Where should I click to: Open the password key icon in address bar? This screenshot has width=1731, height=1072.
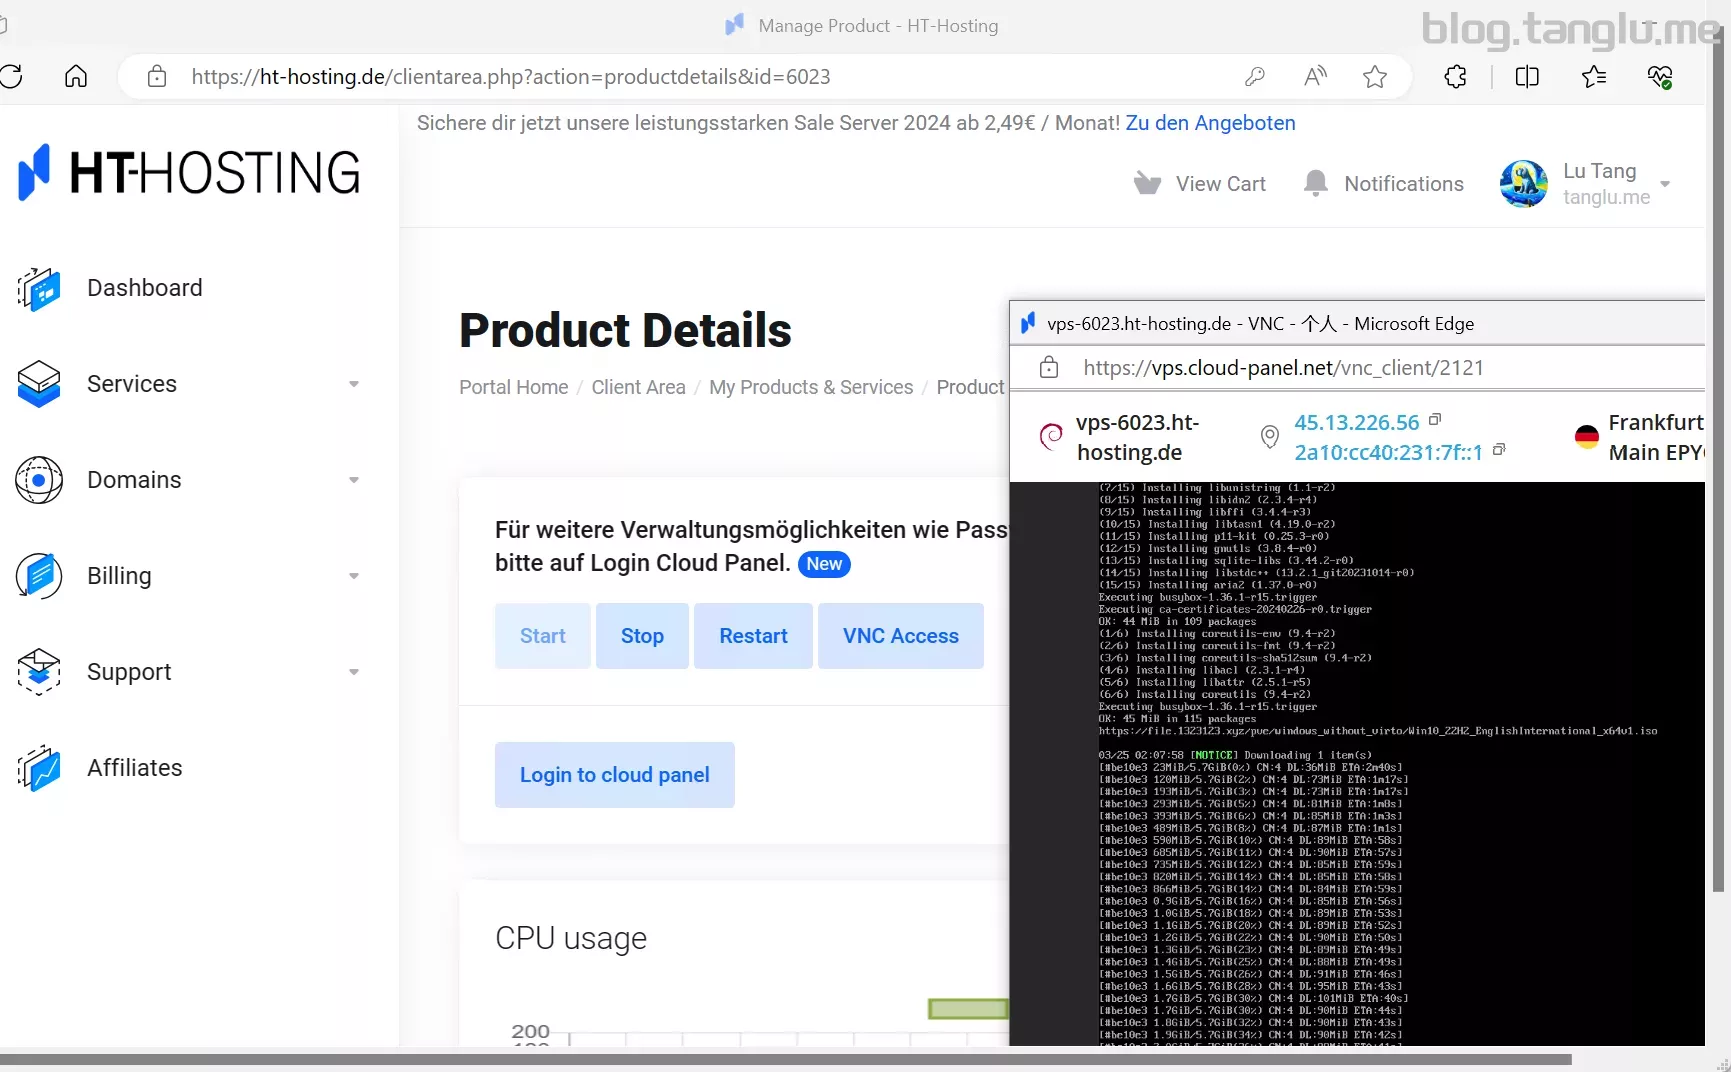[x=1254, y=77]
